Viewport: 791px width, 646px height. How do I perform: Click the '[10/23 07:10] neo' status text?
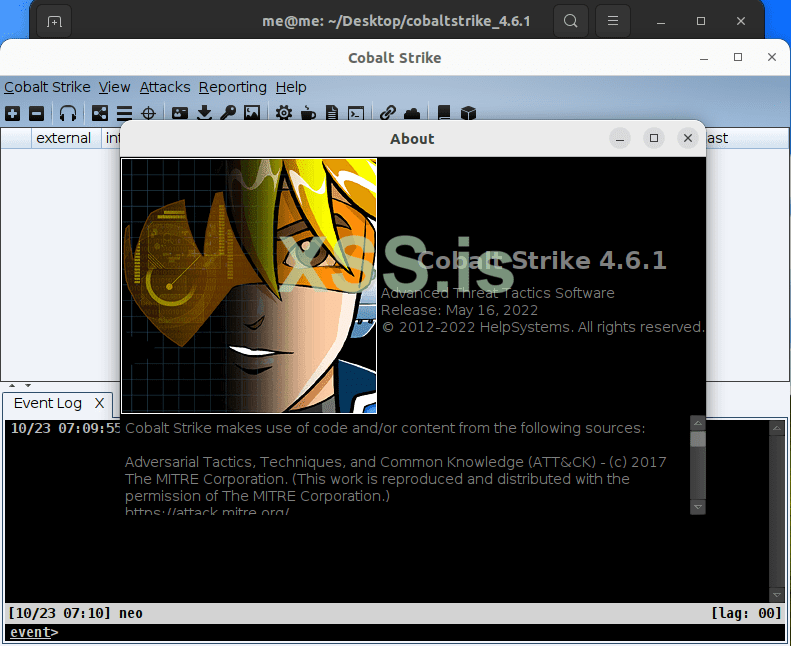click(76, 613)
